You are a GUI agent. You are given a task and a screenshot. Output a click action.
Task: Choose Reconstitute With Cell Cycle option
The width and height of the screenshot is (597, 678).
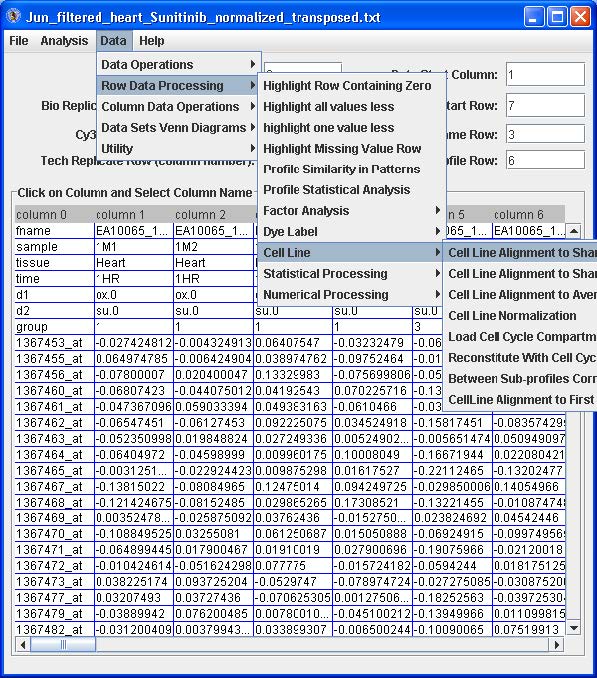pyautogui.click(x=521, y=358)
